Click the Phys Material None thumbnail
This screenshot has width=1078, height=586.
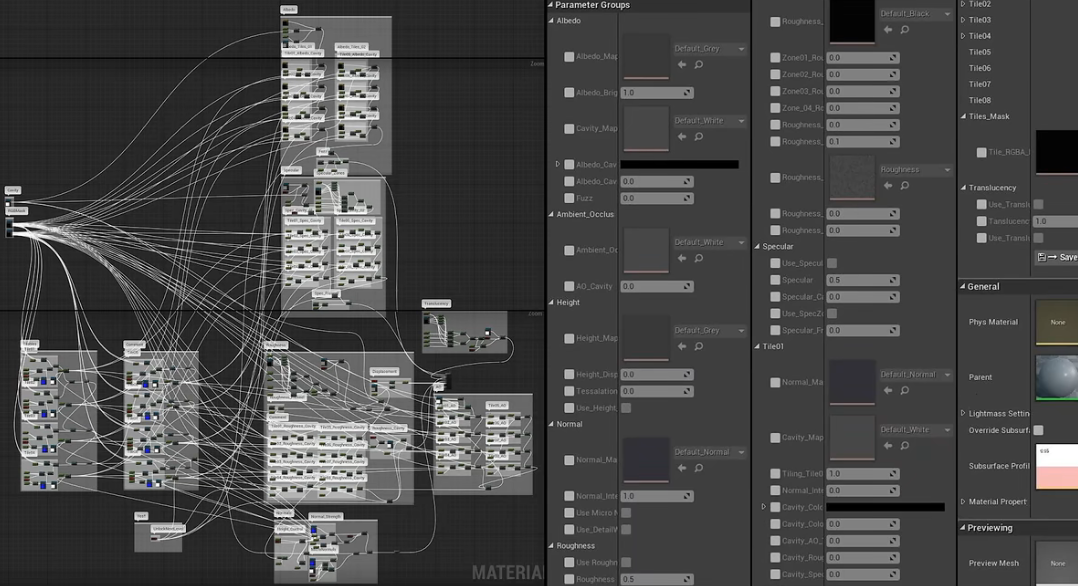click(x=1057, y=322)
